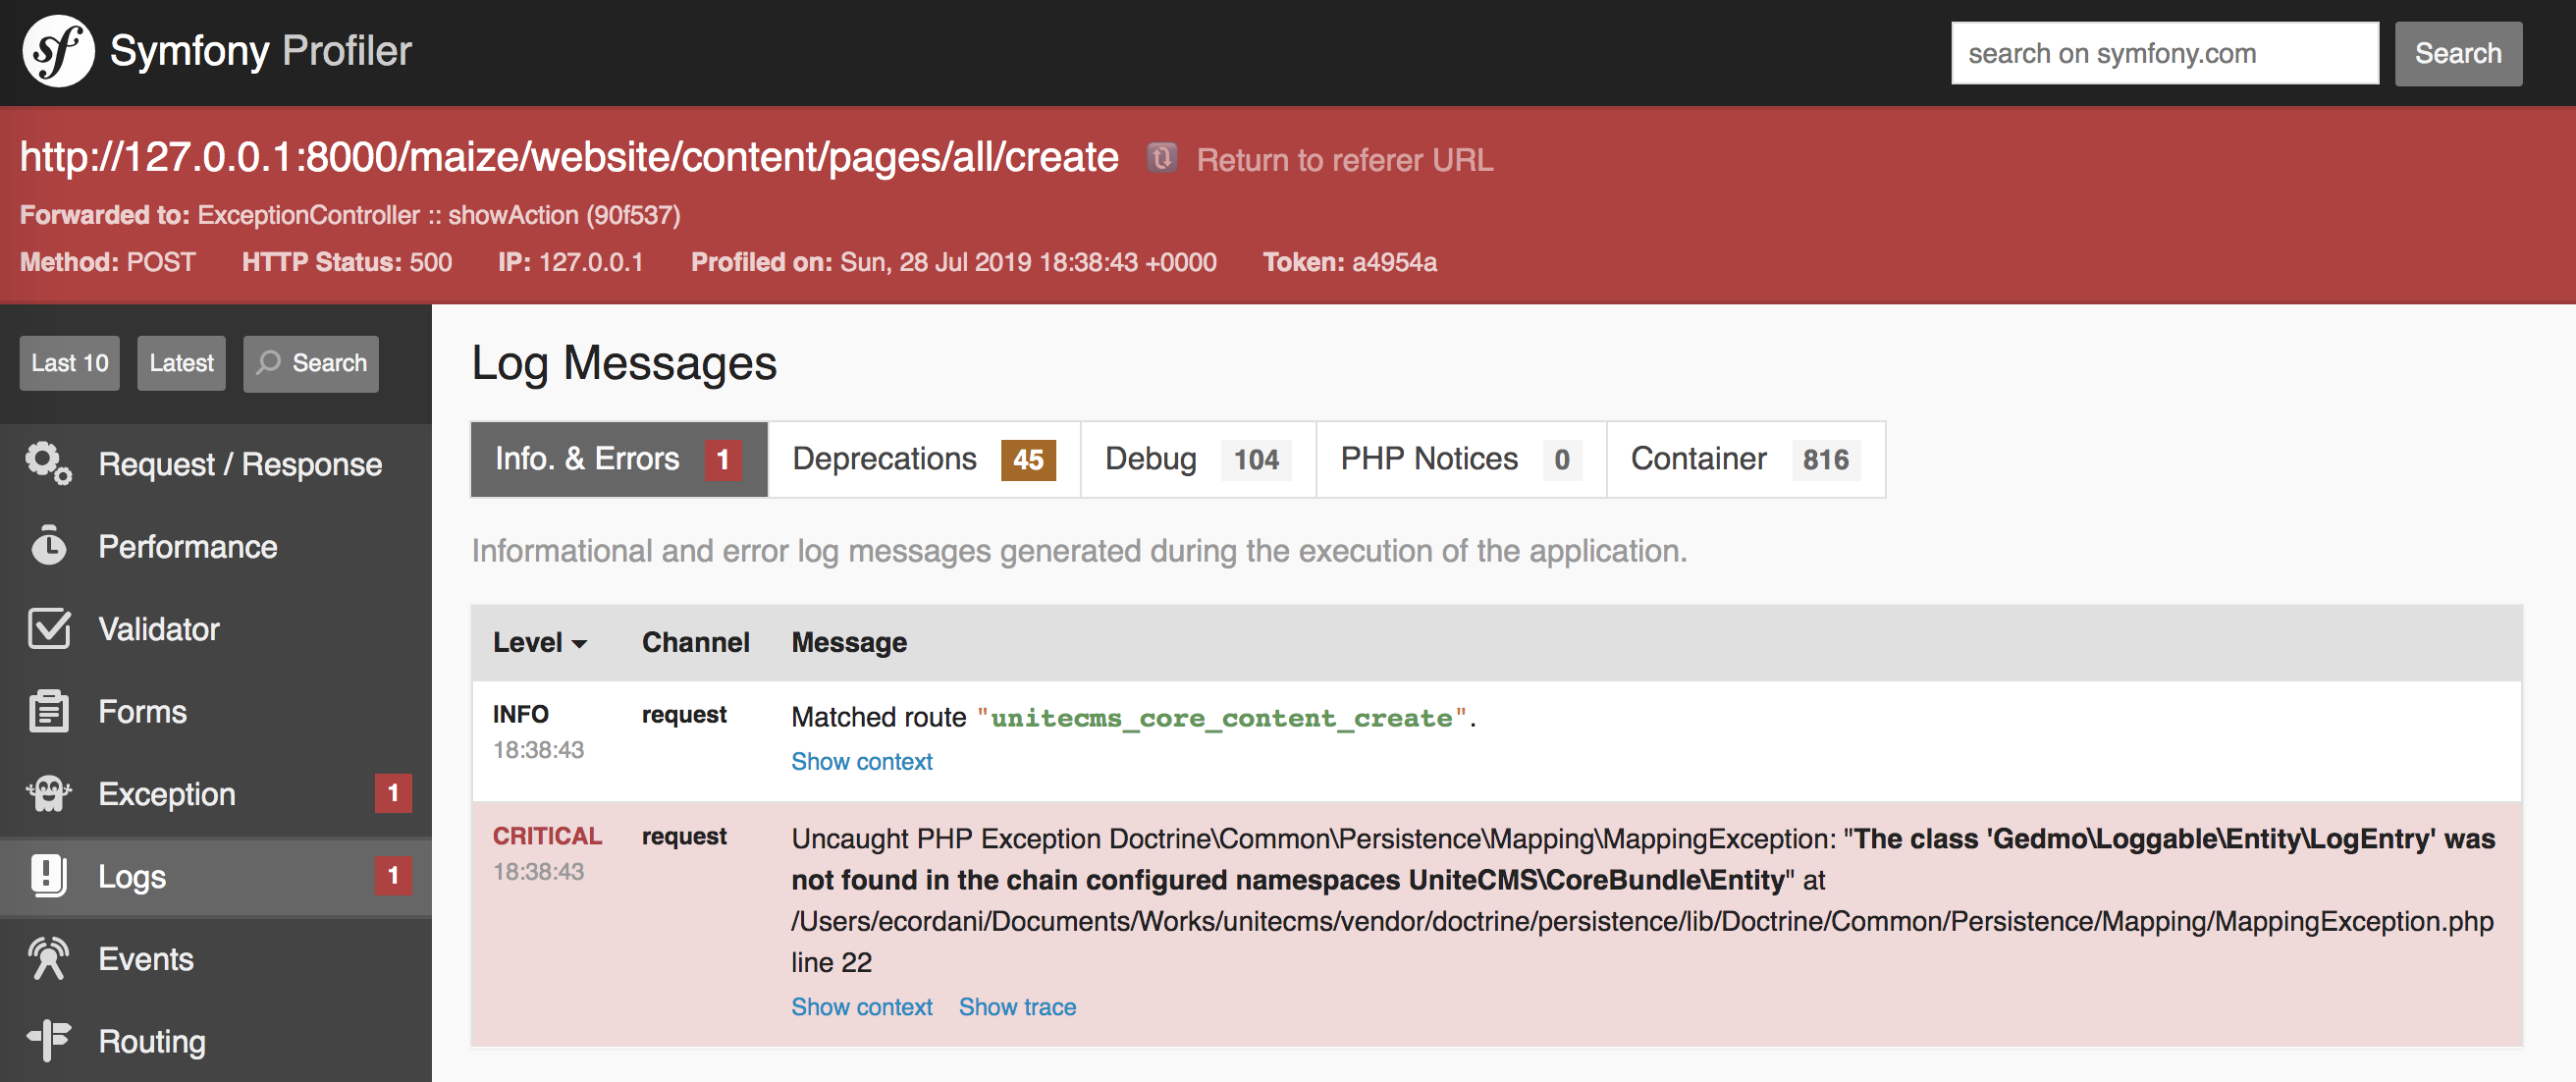
Task: Open the Request / Response panel via its gears icon
Action: 48,463
